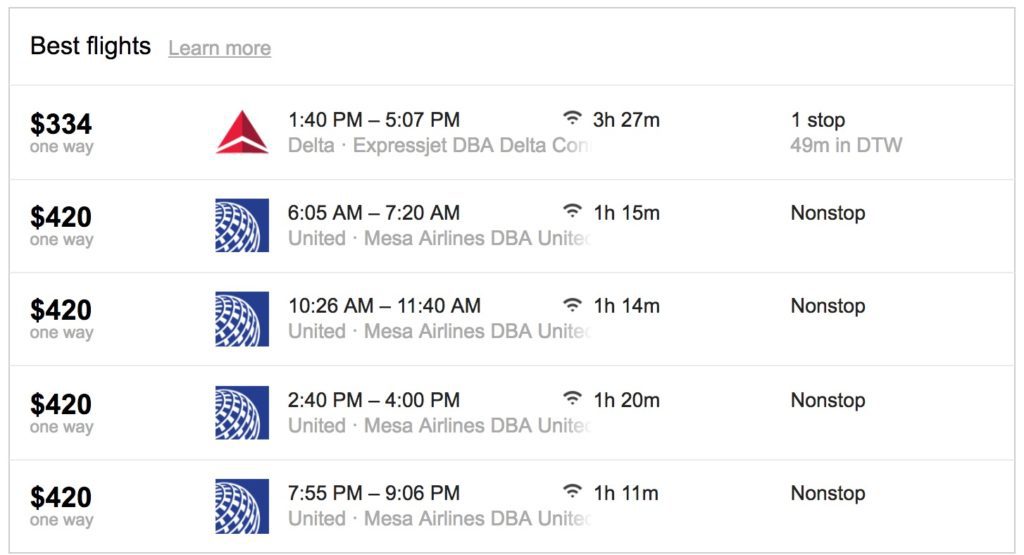Select the $334 one way fare
This screenshot has height=555, width=1024.
coord(61,124)
